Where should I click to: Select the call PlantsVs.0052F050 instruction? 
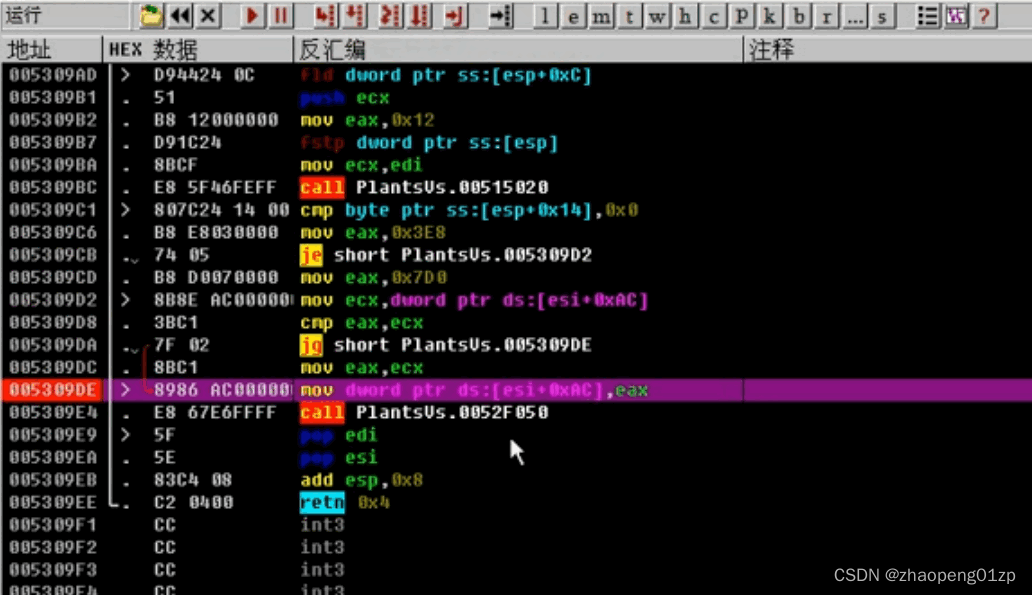(424, 413)
